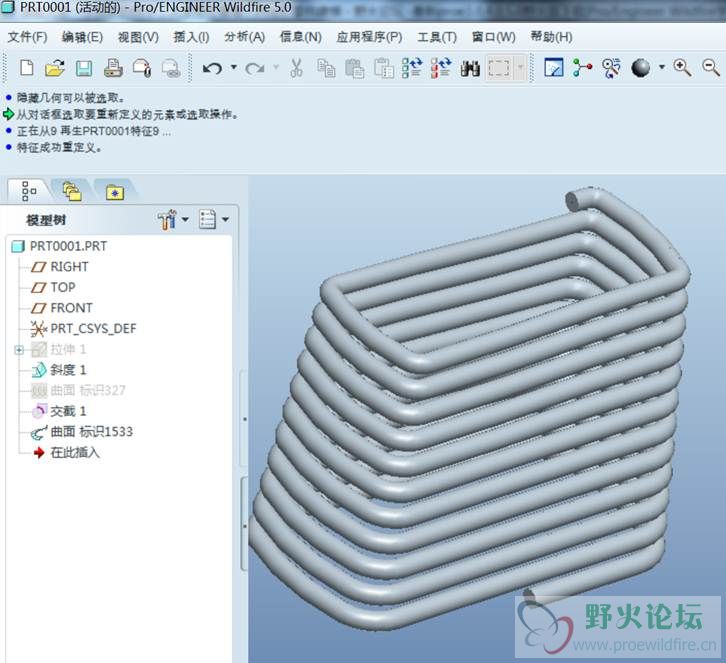This screenshot has height=663, width=726.
Task: Click the Paste icon
Action: click(x=355, y=68)
